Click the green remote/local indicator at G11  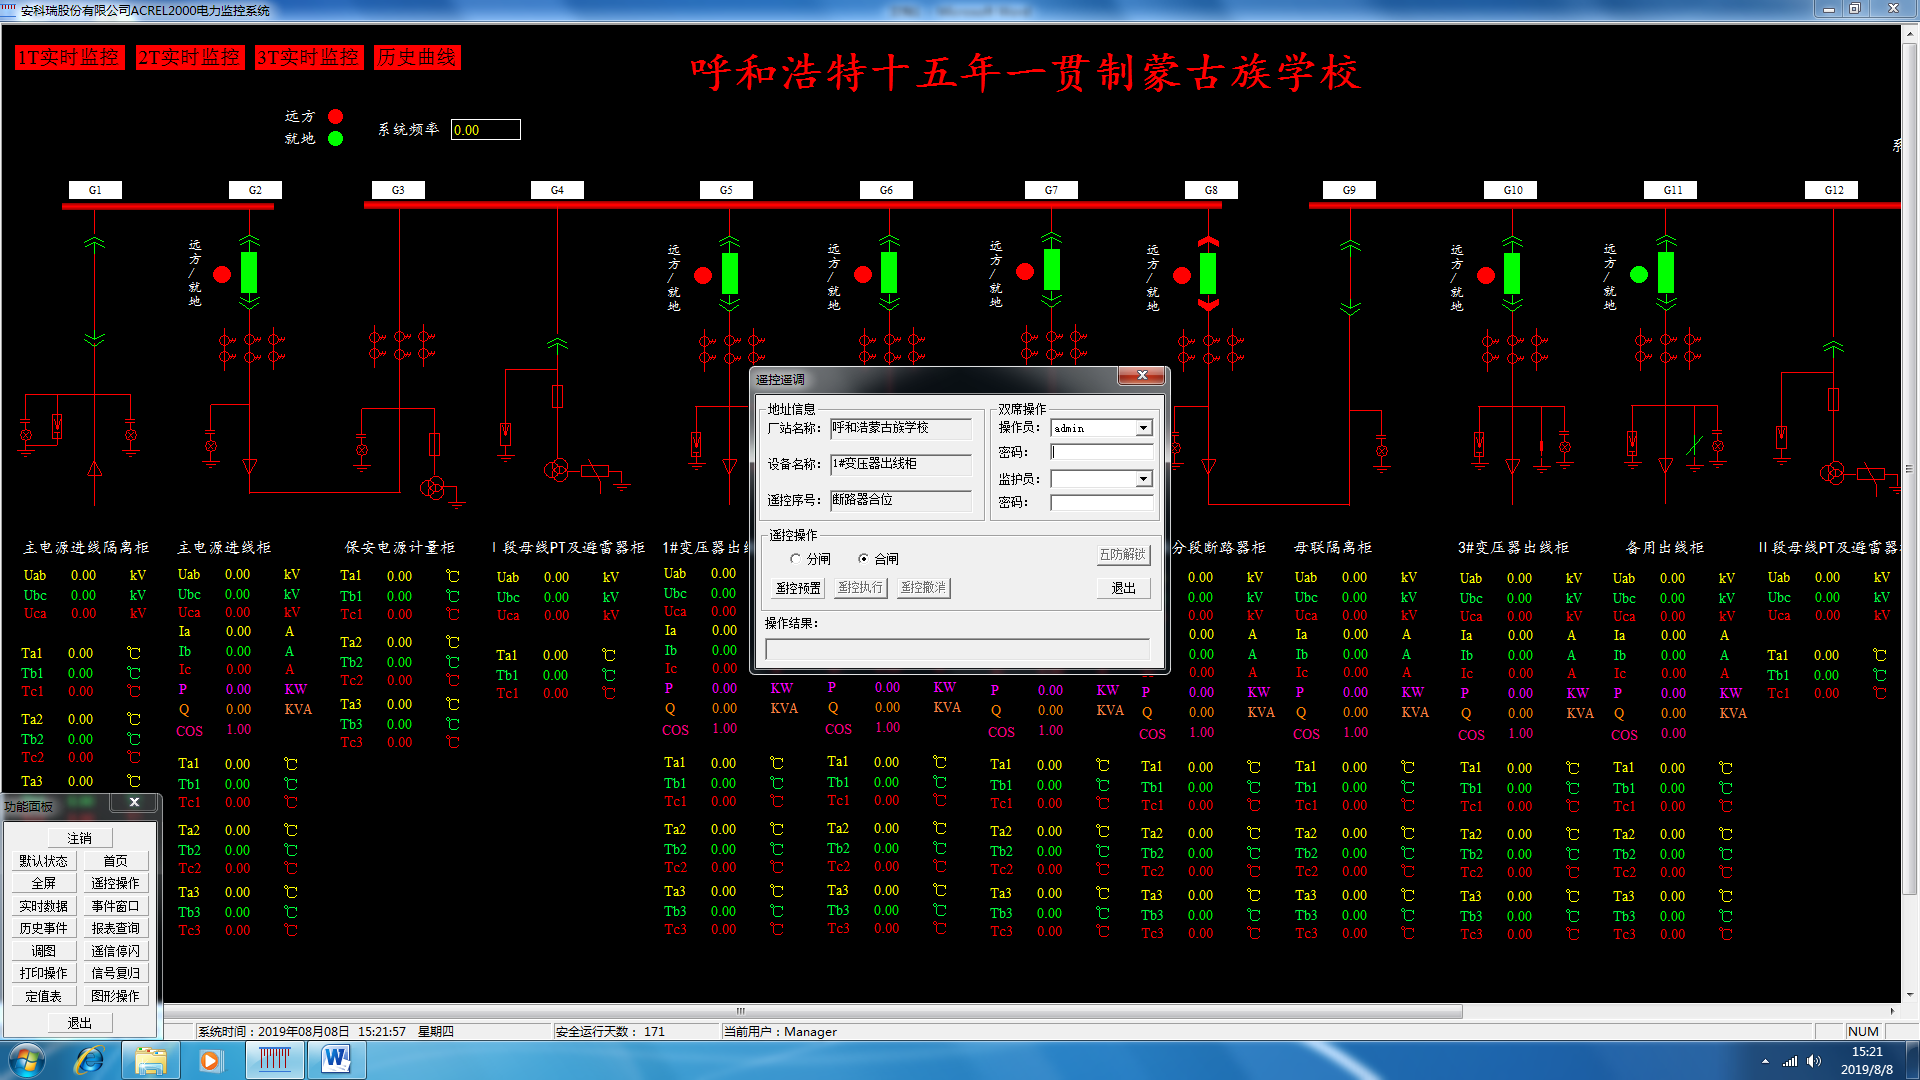pyautogui.click(x=1639, y=274)
